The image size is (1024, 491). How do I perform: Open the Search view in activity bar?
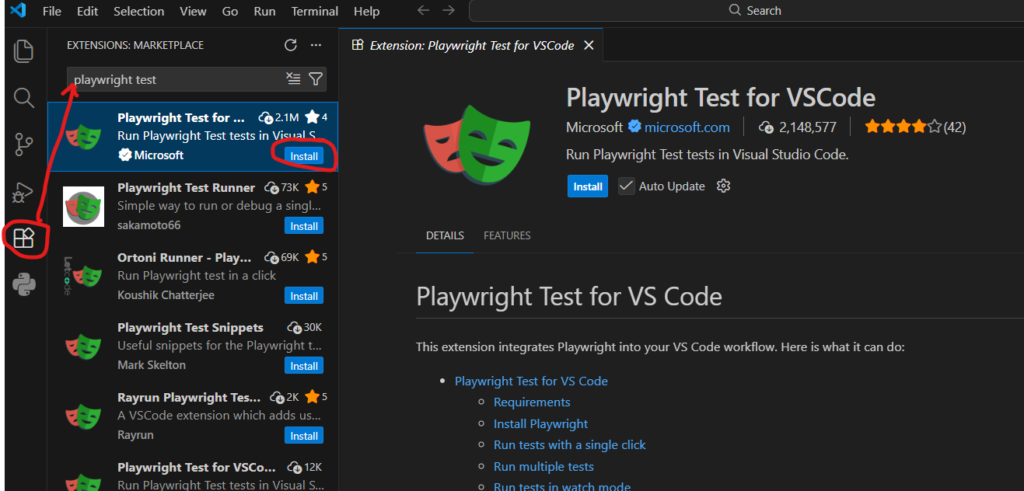24,97
